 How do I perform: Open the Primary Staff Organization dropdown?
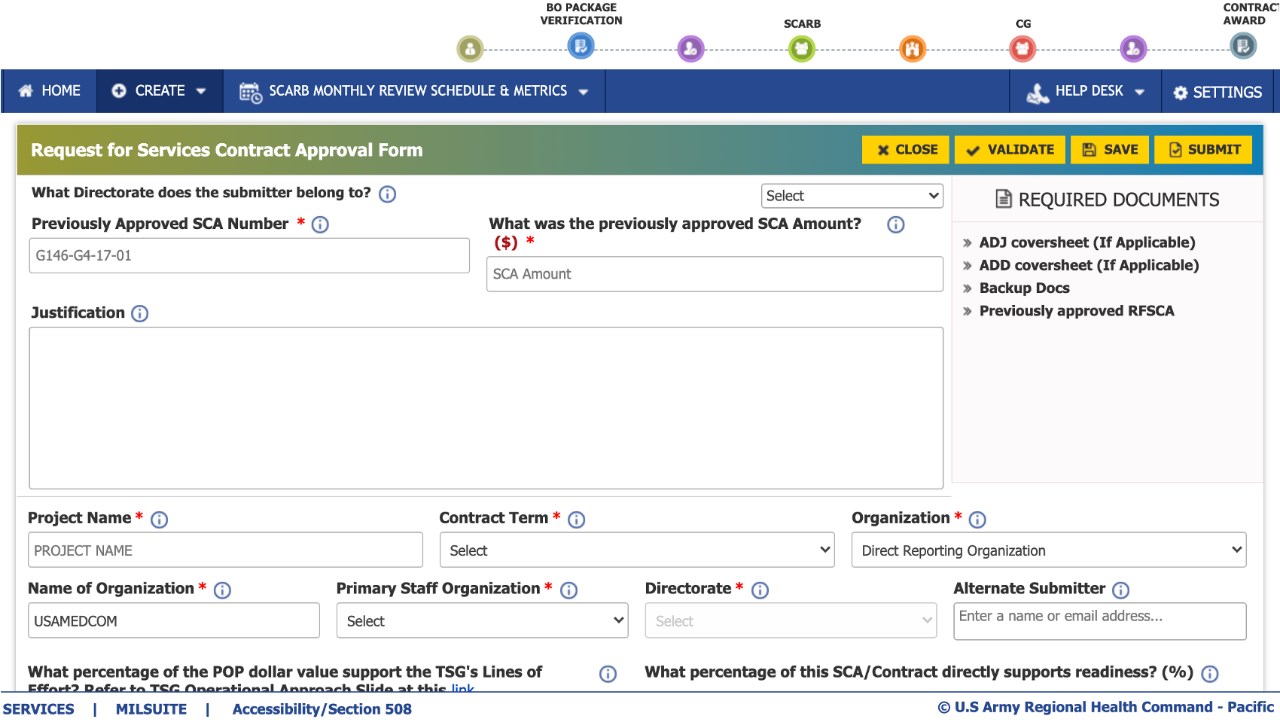(482, 621)
